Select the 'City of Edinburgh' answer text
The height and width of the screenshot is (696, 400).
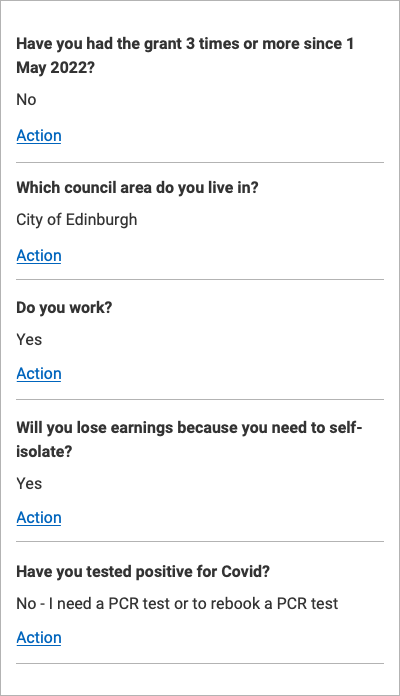click(77, 220)
